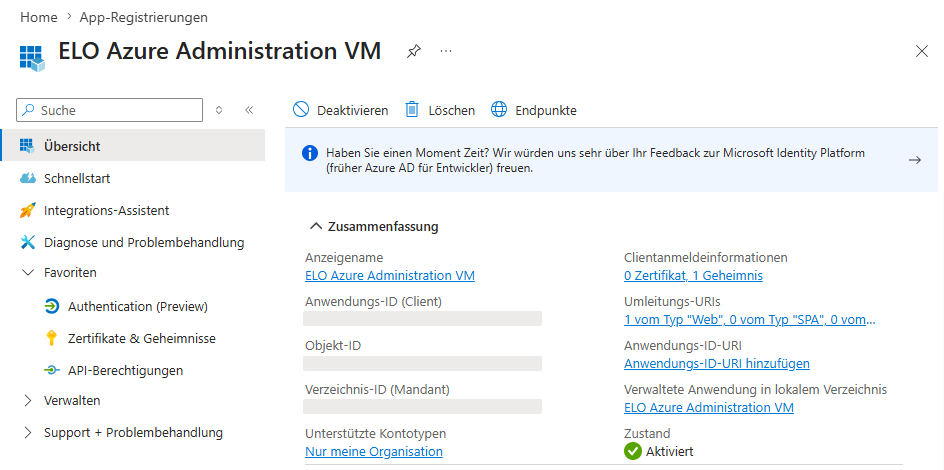
Task: Click the Löschen trash can icon
Action: (x=412, y=110)
